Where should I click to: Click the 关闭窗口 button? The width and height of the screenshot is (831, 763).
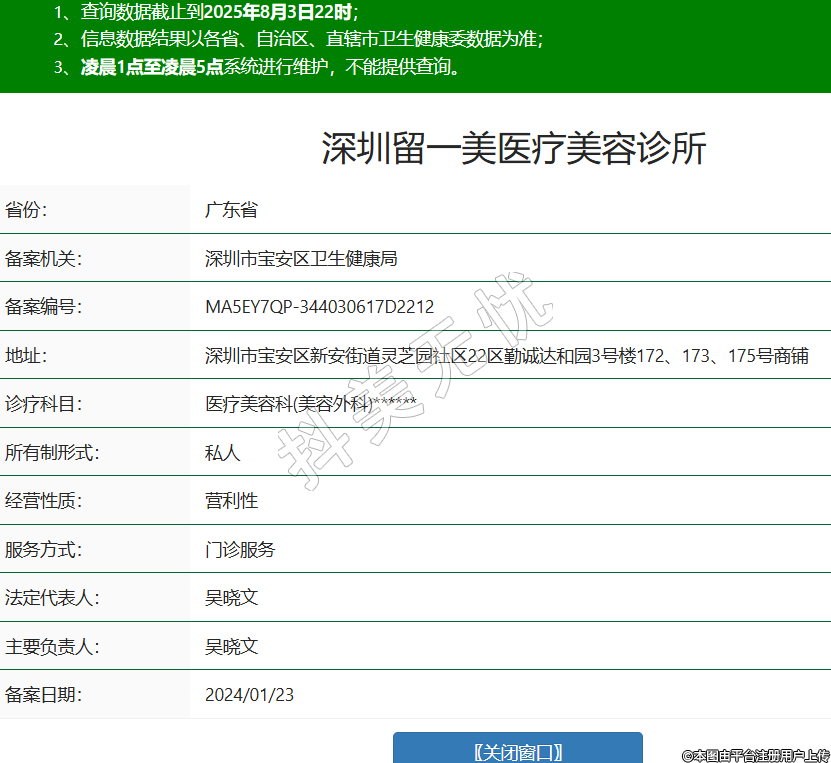click(517, 751)
